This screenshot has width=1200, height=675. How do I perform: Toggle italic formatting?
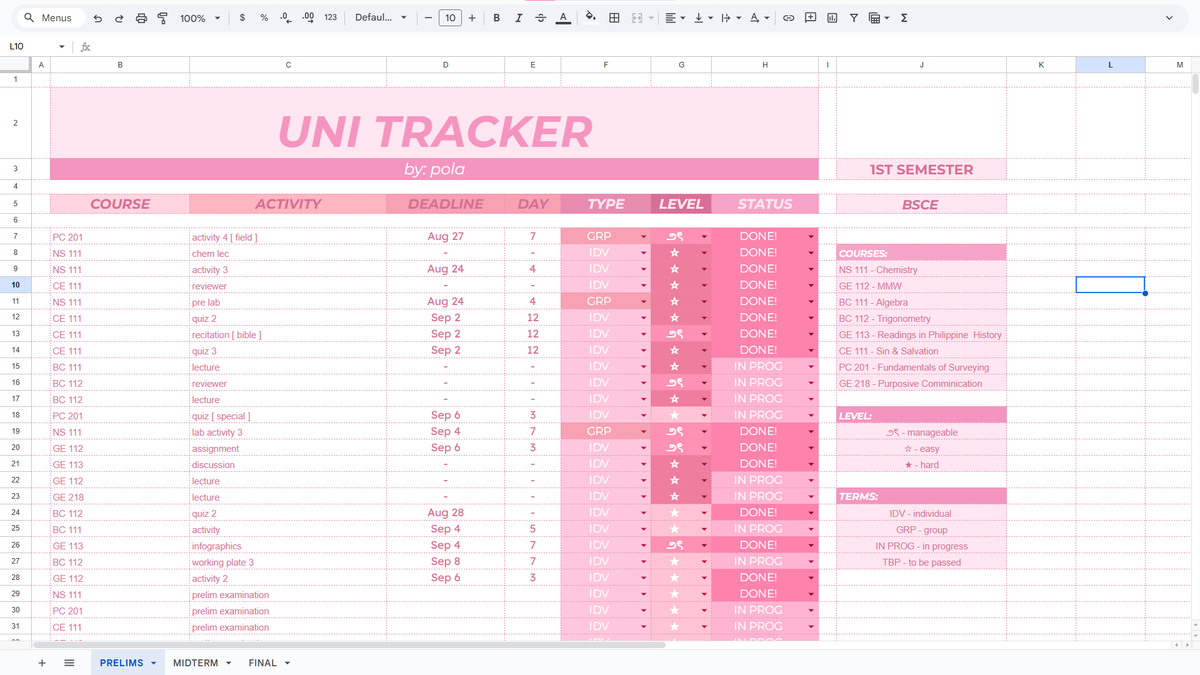pyautogui.click(x=519, y=18)
